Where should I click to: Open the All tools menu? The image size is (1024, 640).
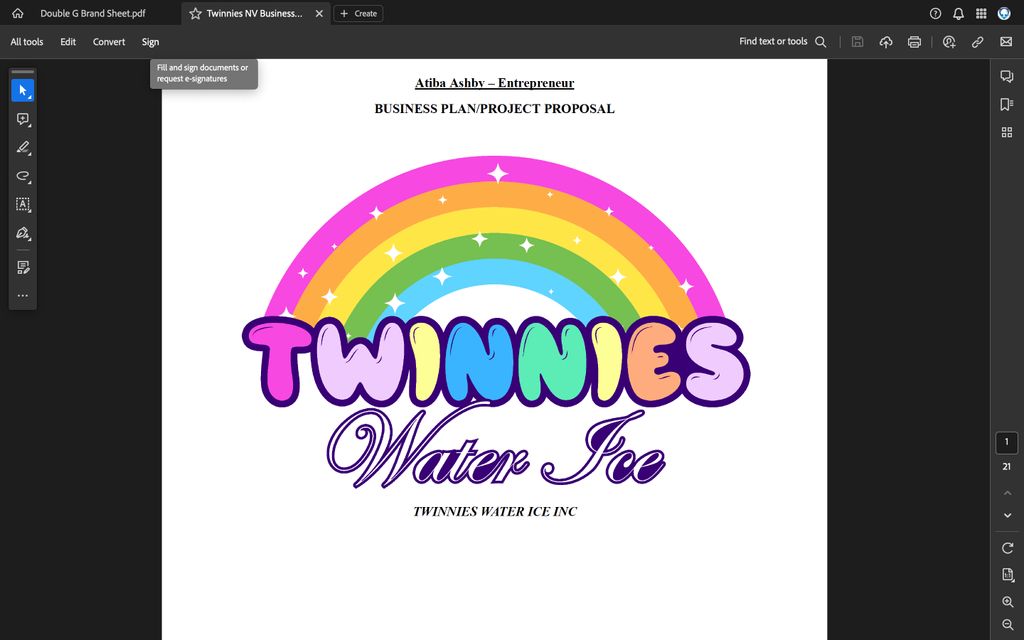27,42
